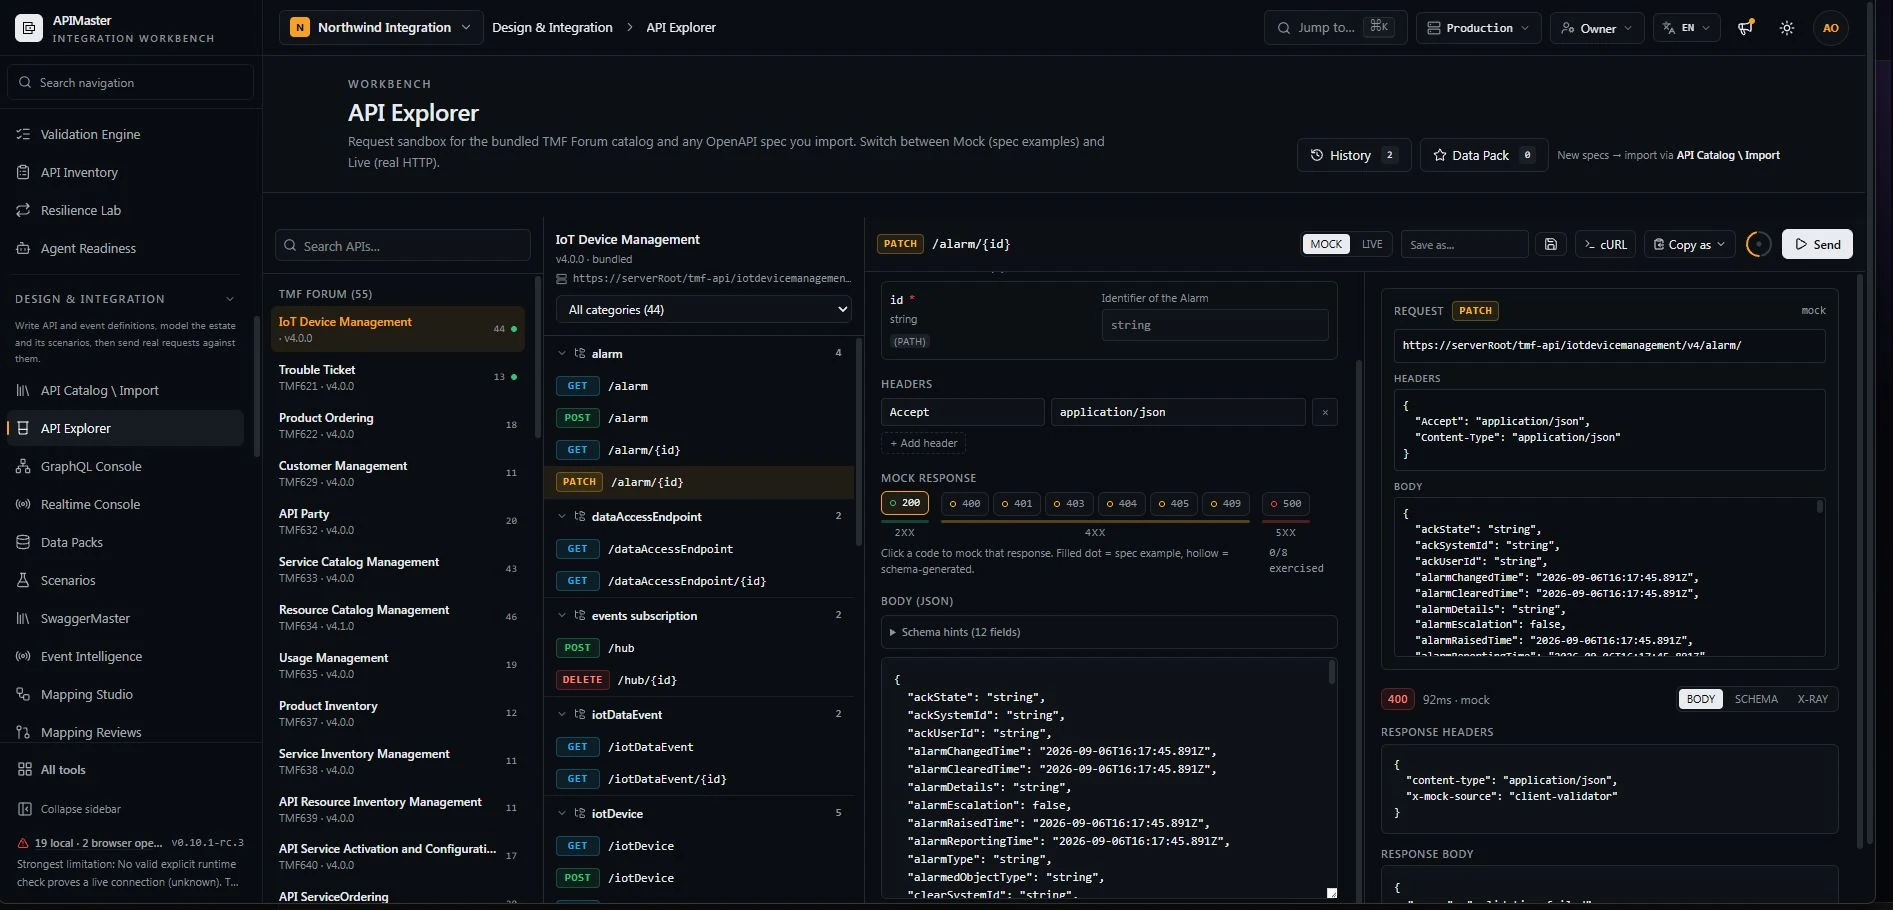Click the save request disk icon
The width and height of the screenshot is (1893, 910).
point(1551,244)
